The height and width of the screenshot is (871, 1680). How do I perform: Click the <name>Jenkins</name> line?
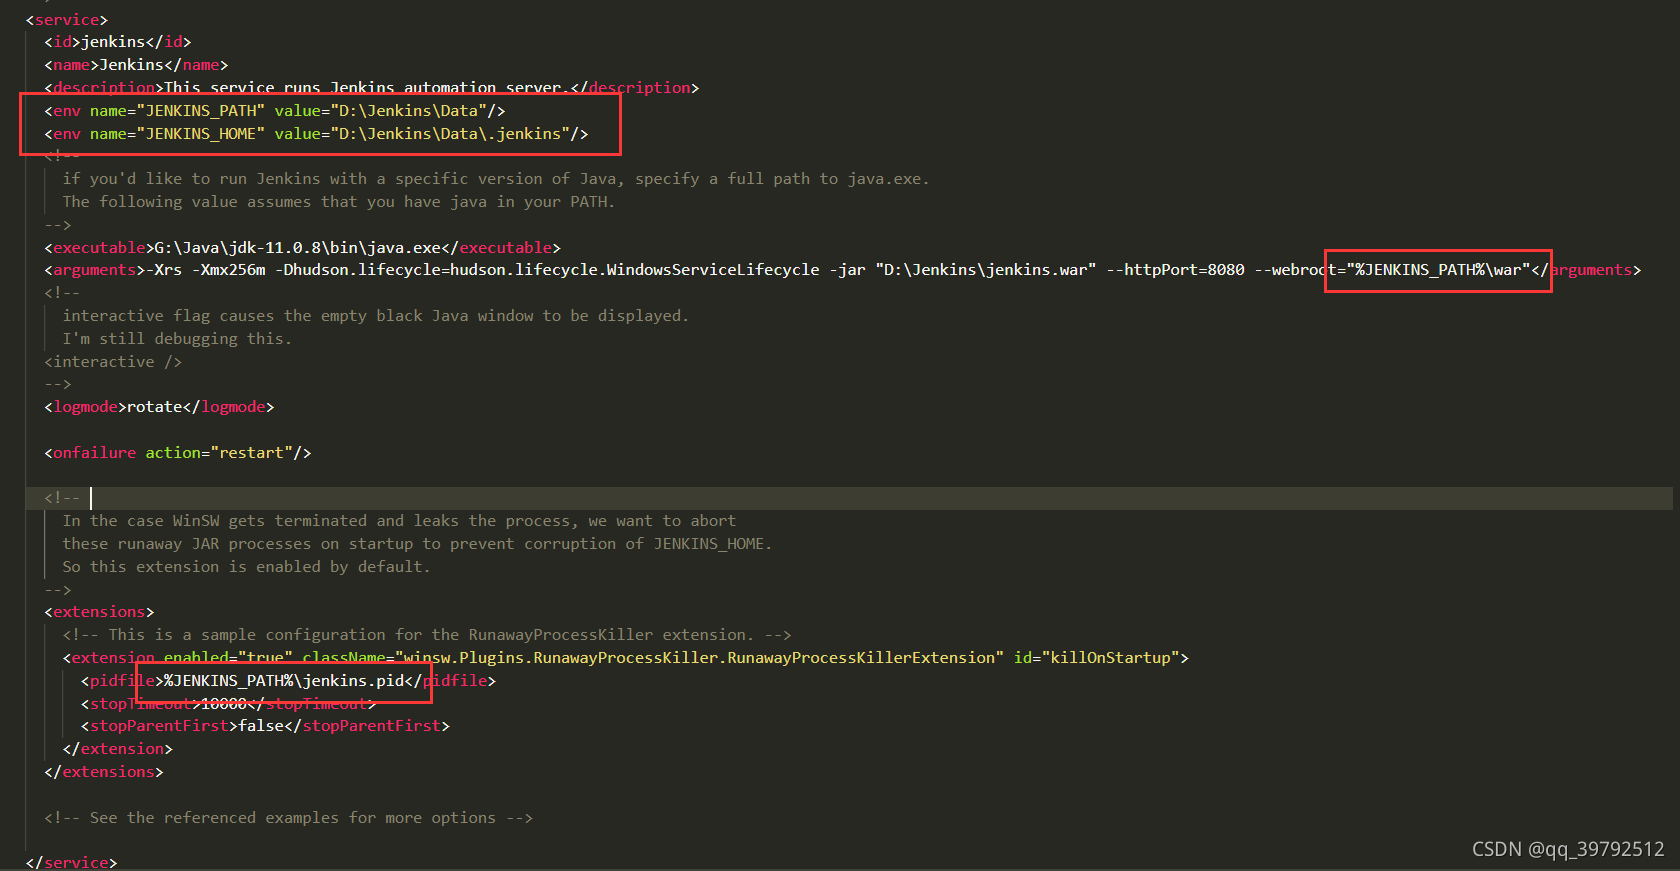[136, 65]
